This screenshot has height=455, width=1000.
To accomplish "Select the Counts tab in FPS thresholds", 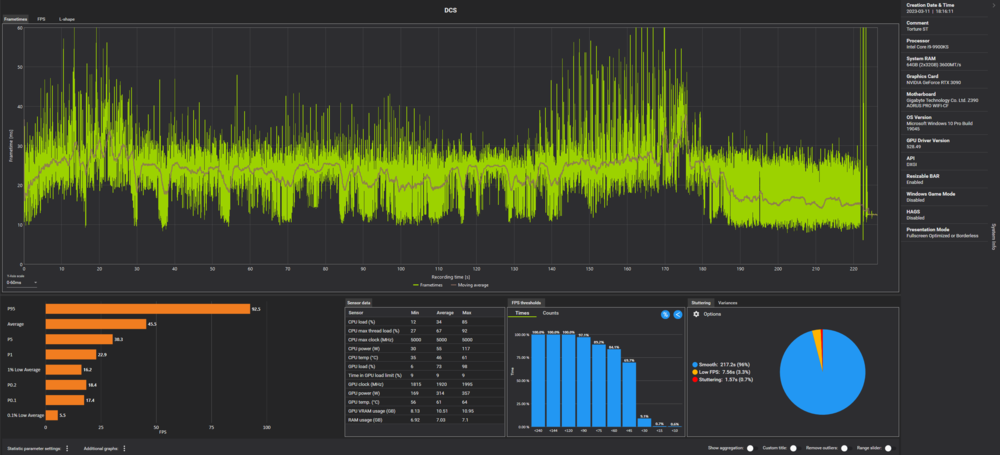I will click(x=550, y=314).
